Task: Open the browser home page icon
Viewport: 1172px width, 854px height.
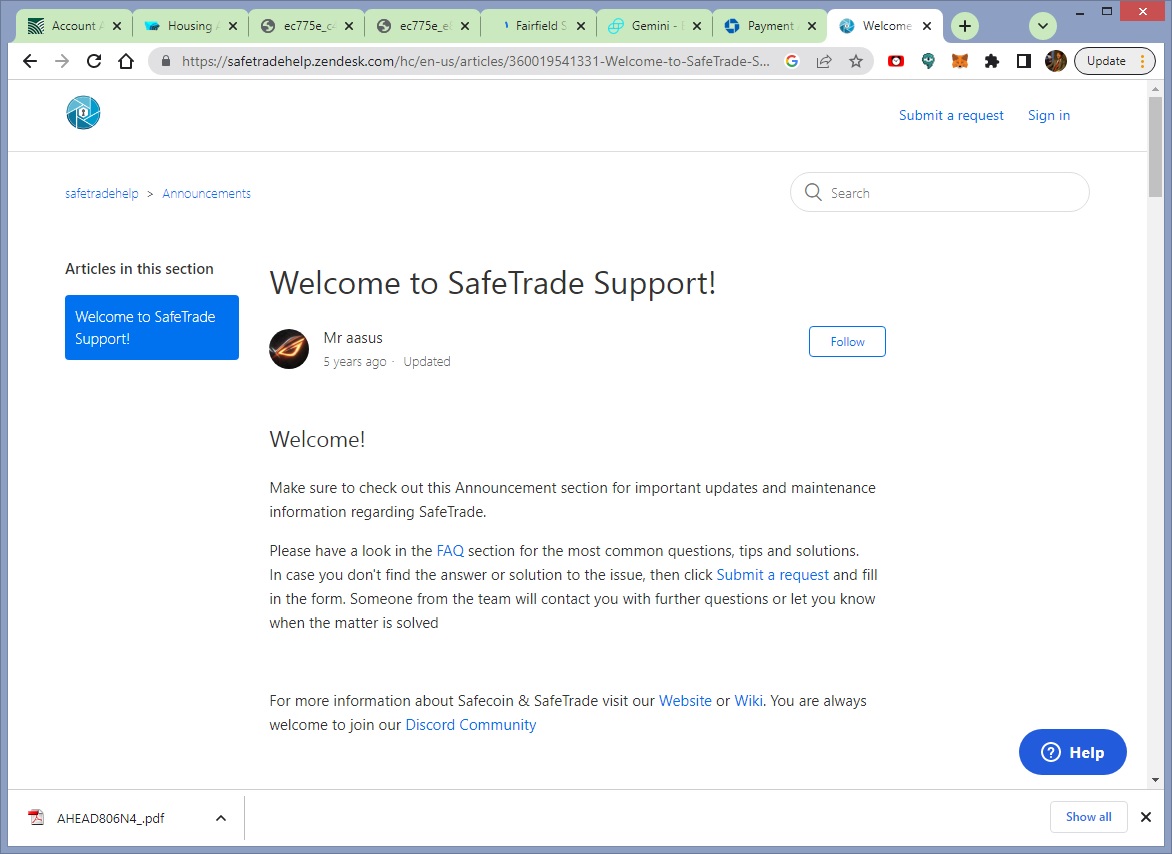Action: click(x=126, y=61)
